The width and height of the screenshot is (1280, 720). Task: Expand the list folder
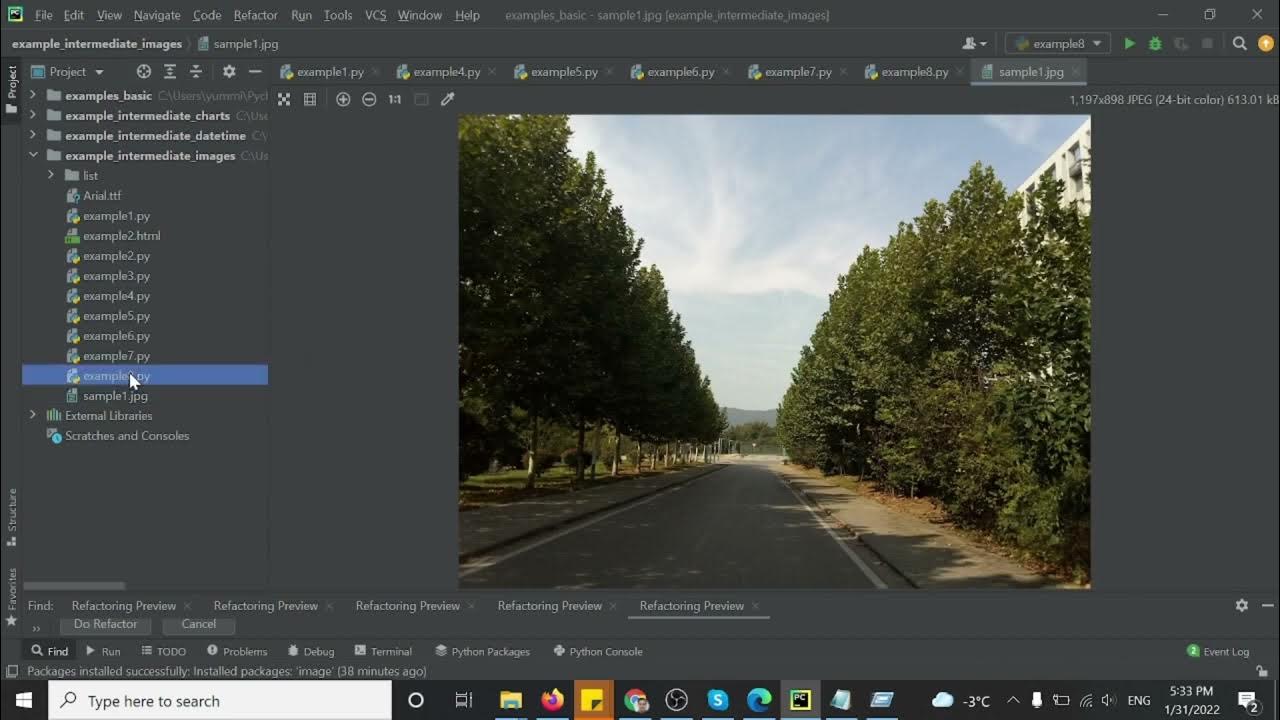(x=51, y=176)
